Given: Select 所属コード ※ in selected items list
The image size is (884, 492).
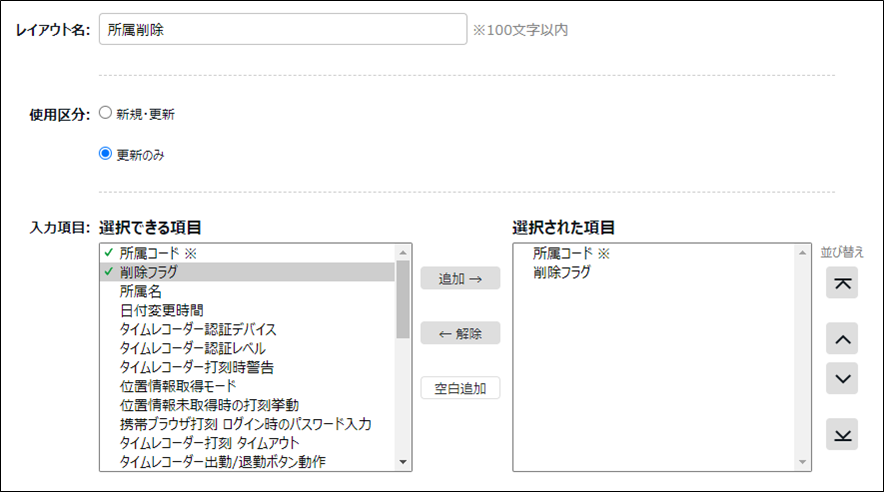Looking at the screenshot, I should point(654,253).
